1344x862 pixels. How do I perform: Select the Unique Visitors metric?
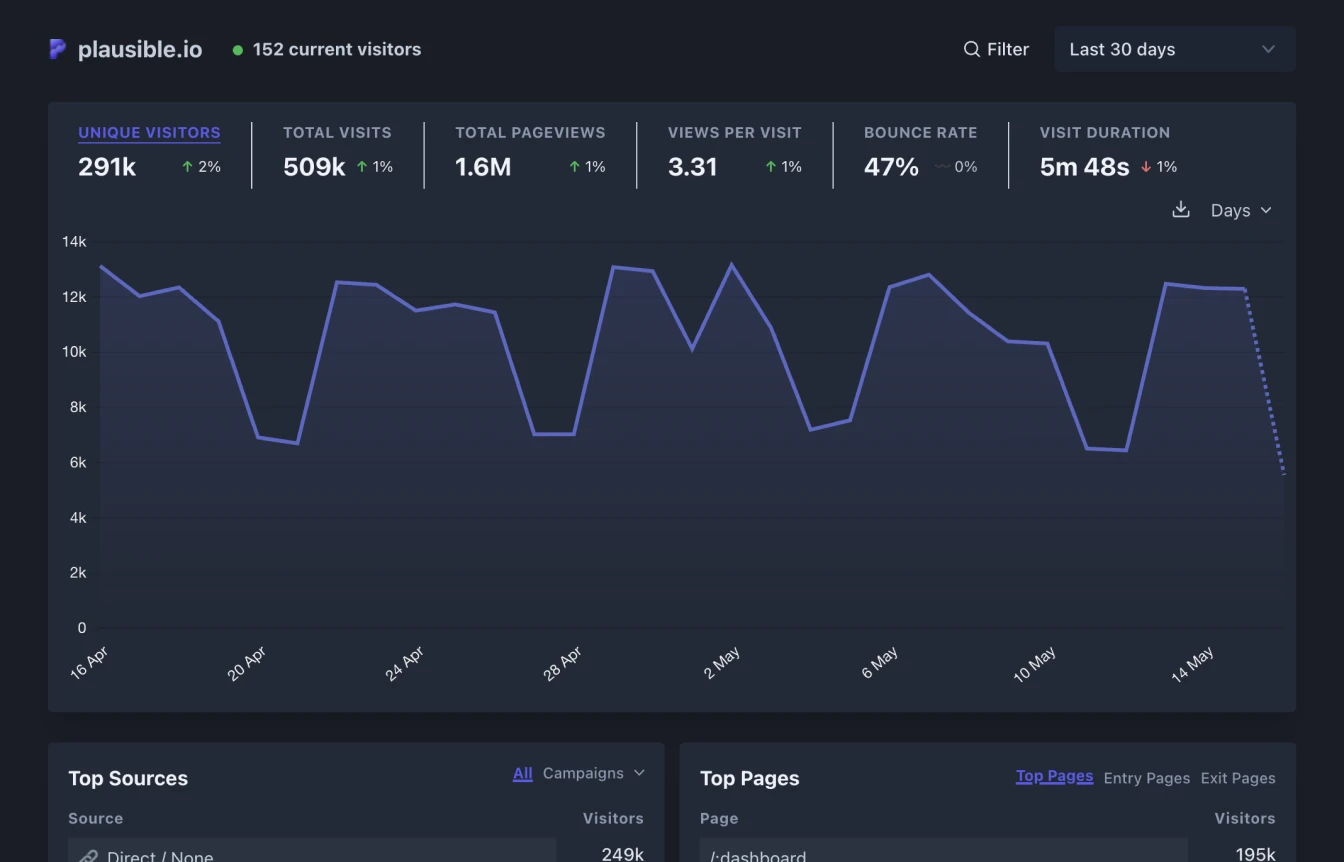149,132
